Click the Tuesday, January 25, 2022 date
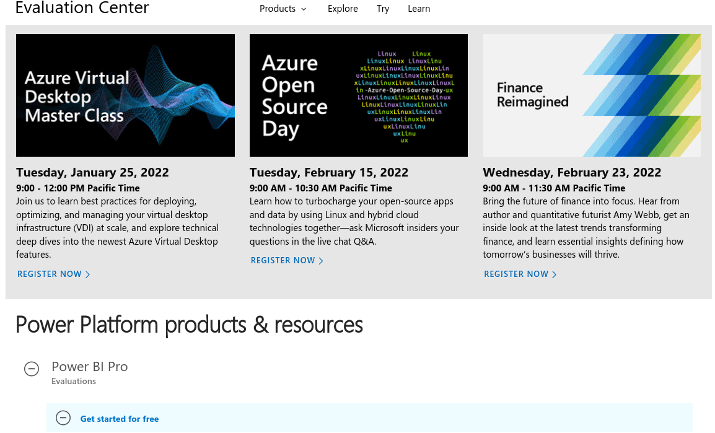 (93, 172)
